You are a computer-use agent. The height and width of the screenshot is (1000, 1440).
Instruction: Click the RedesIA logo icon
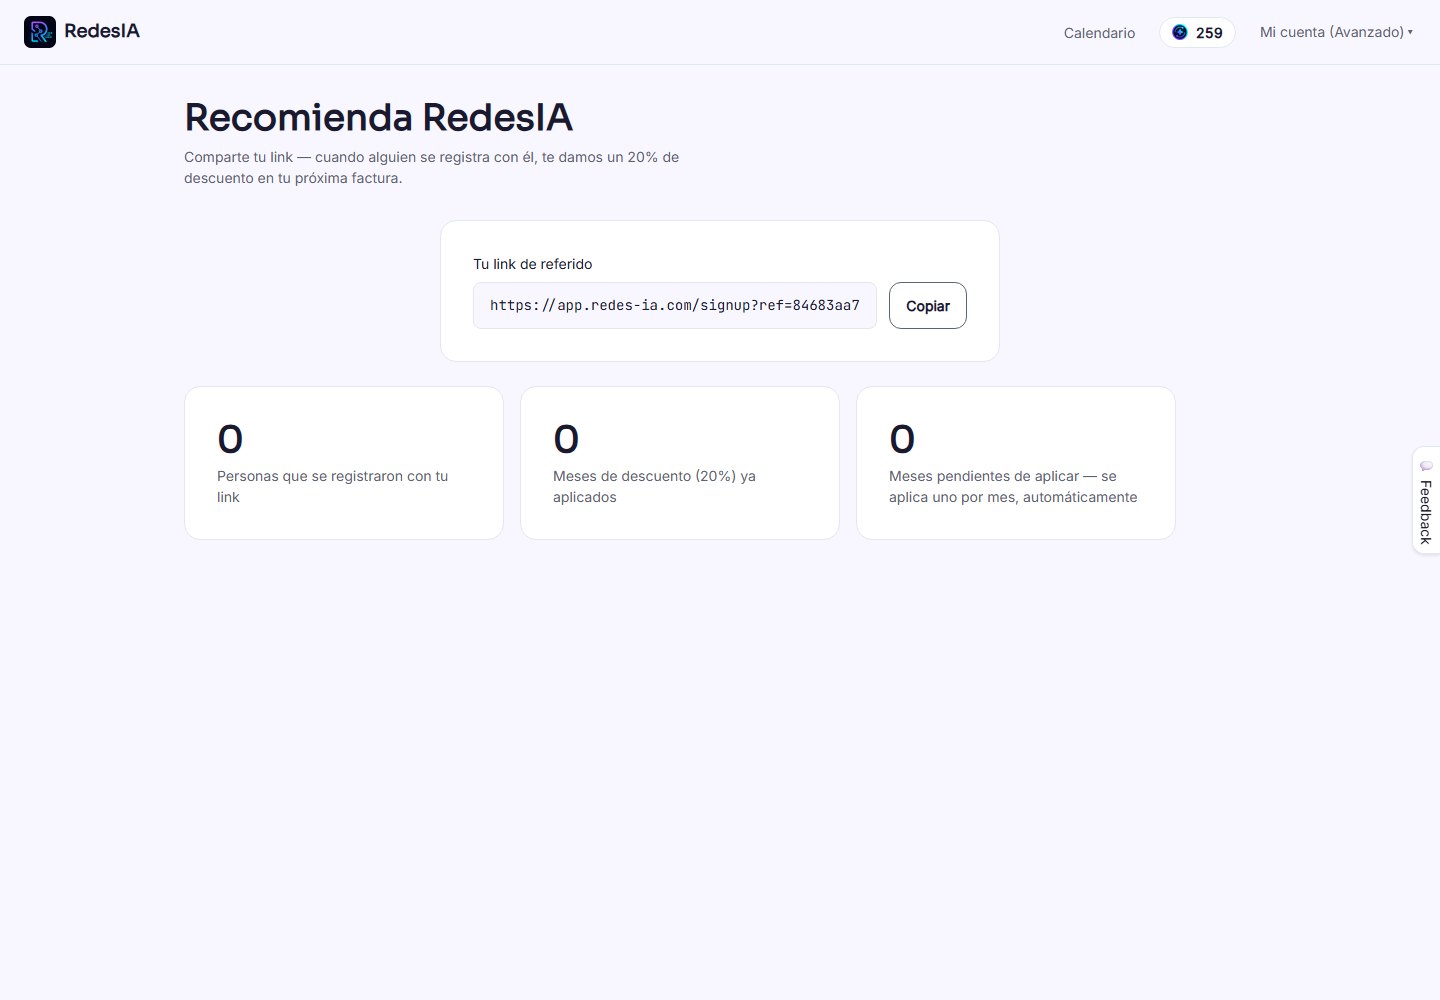click(40, 32)
